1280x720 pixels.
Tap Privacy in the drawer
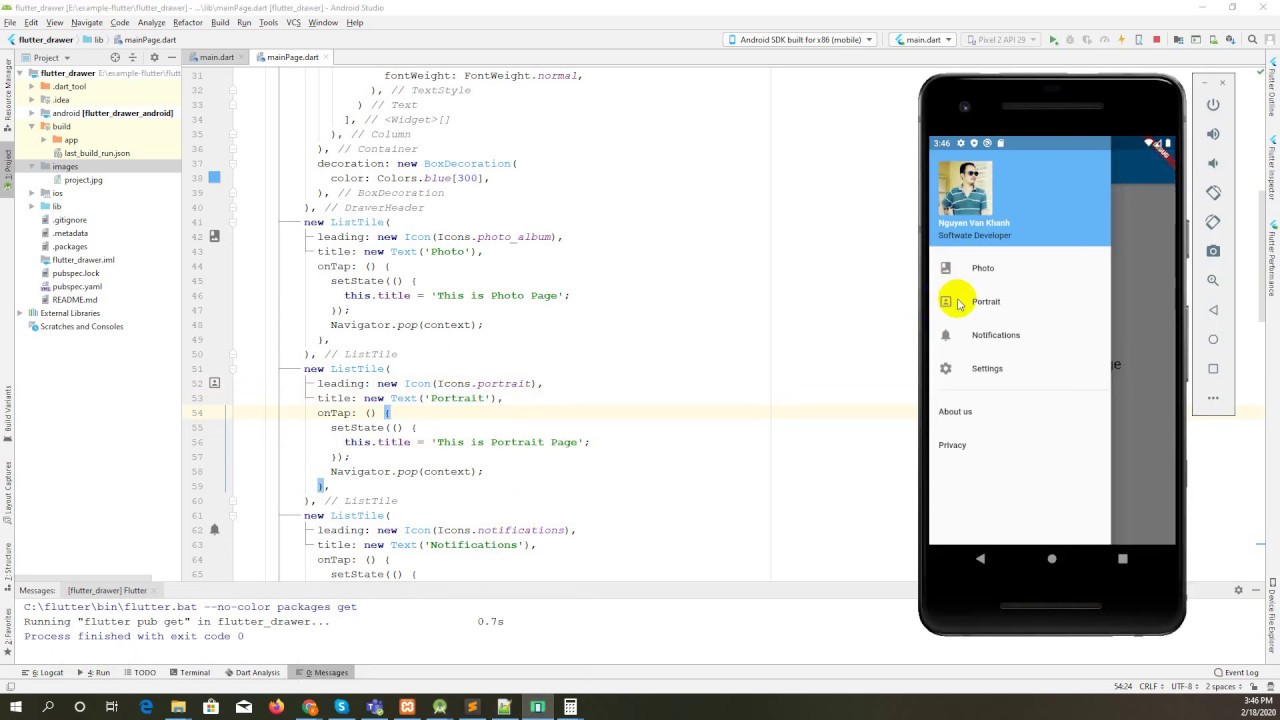1020,445
